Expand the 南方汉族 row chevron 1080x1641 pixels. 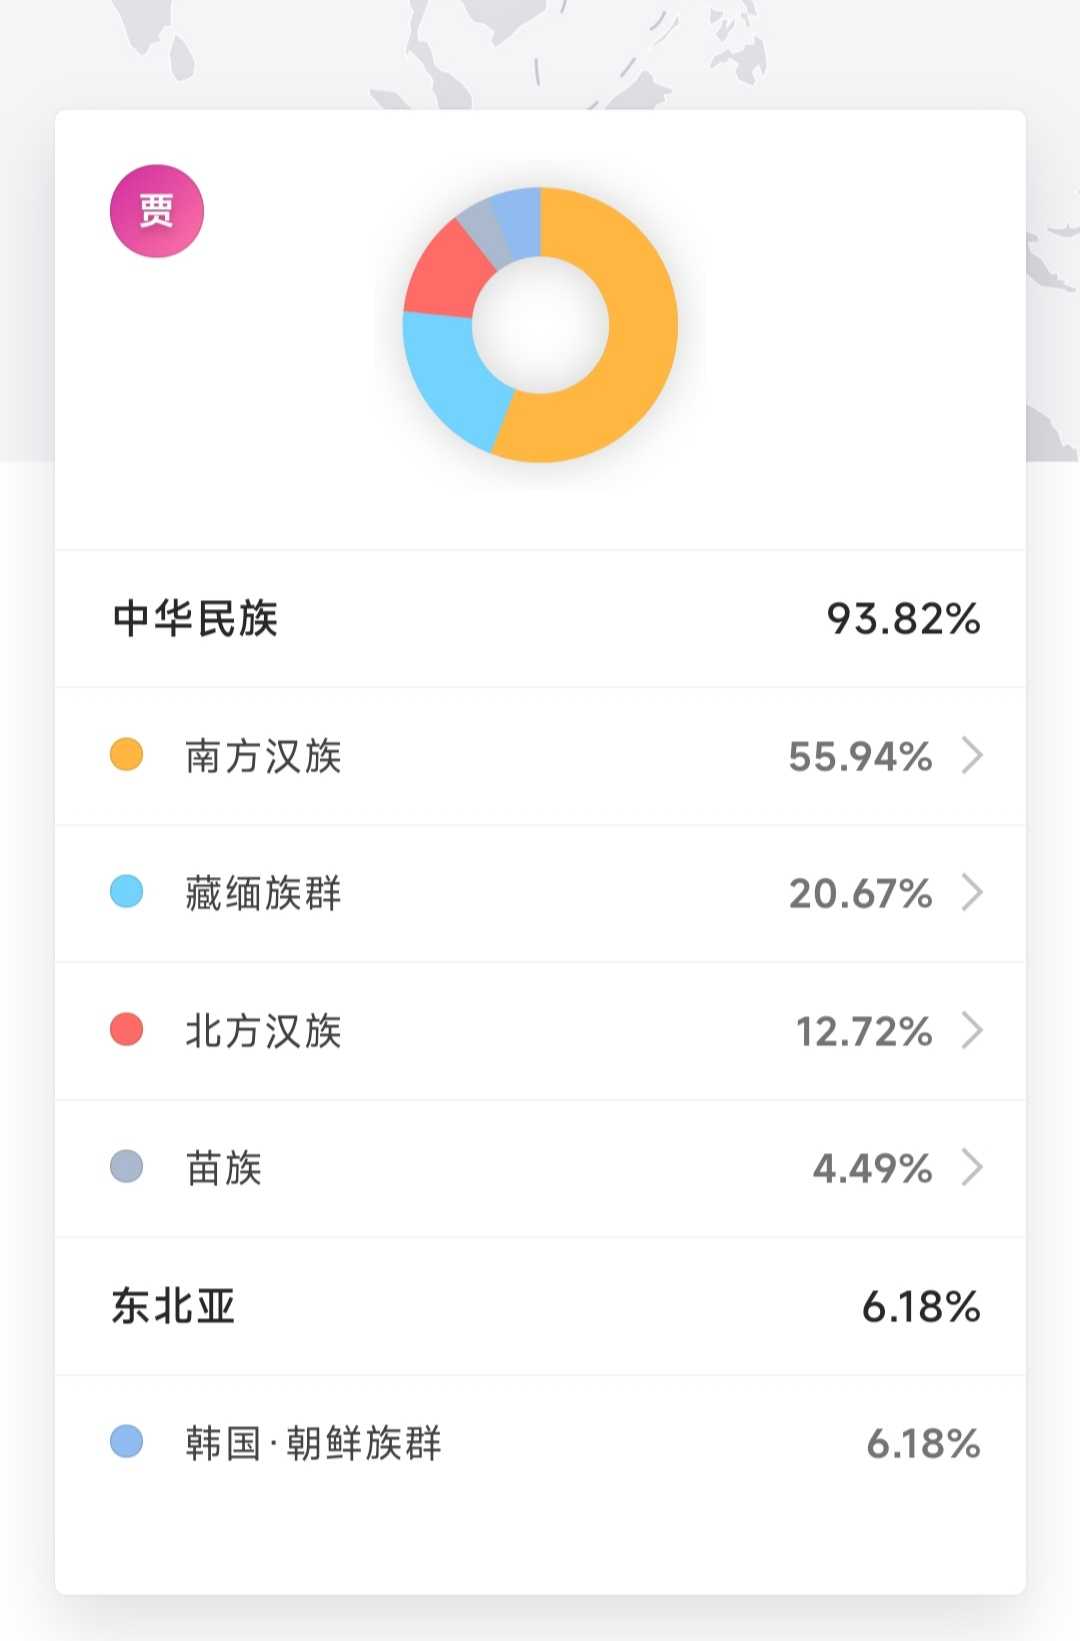coord(972,756)
